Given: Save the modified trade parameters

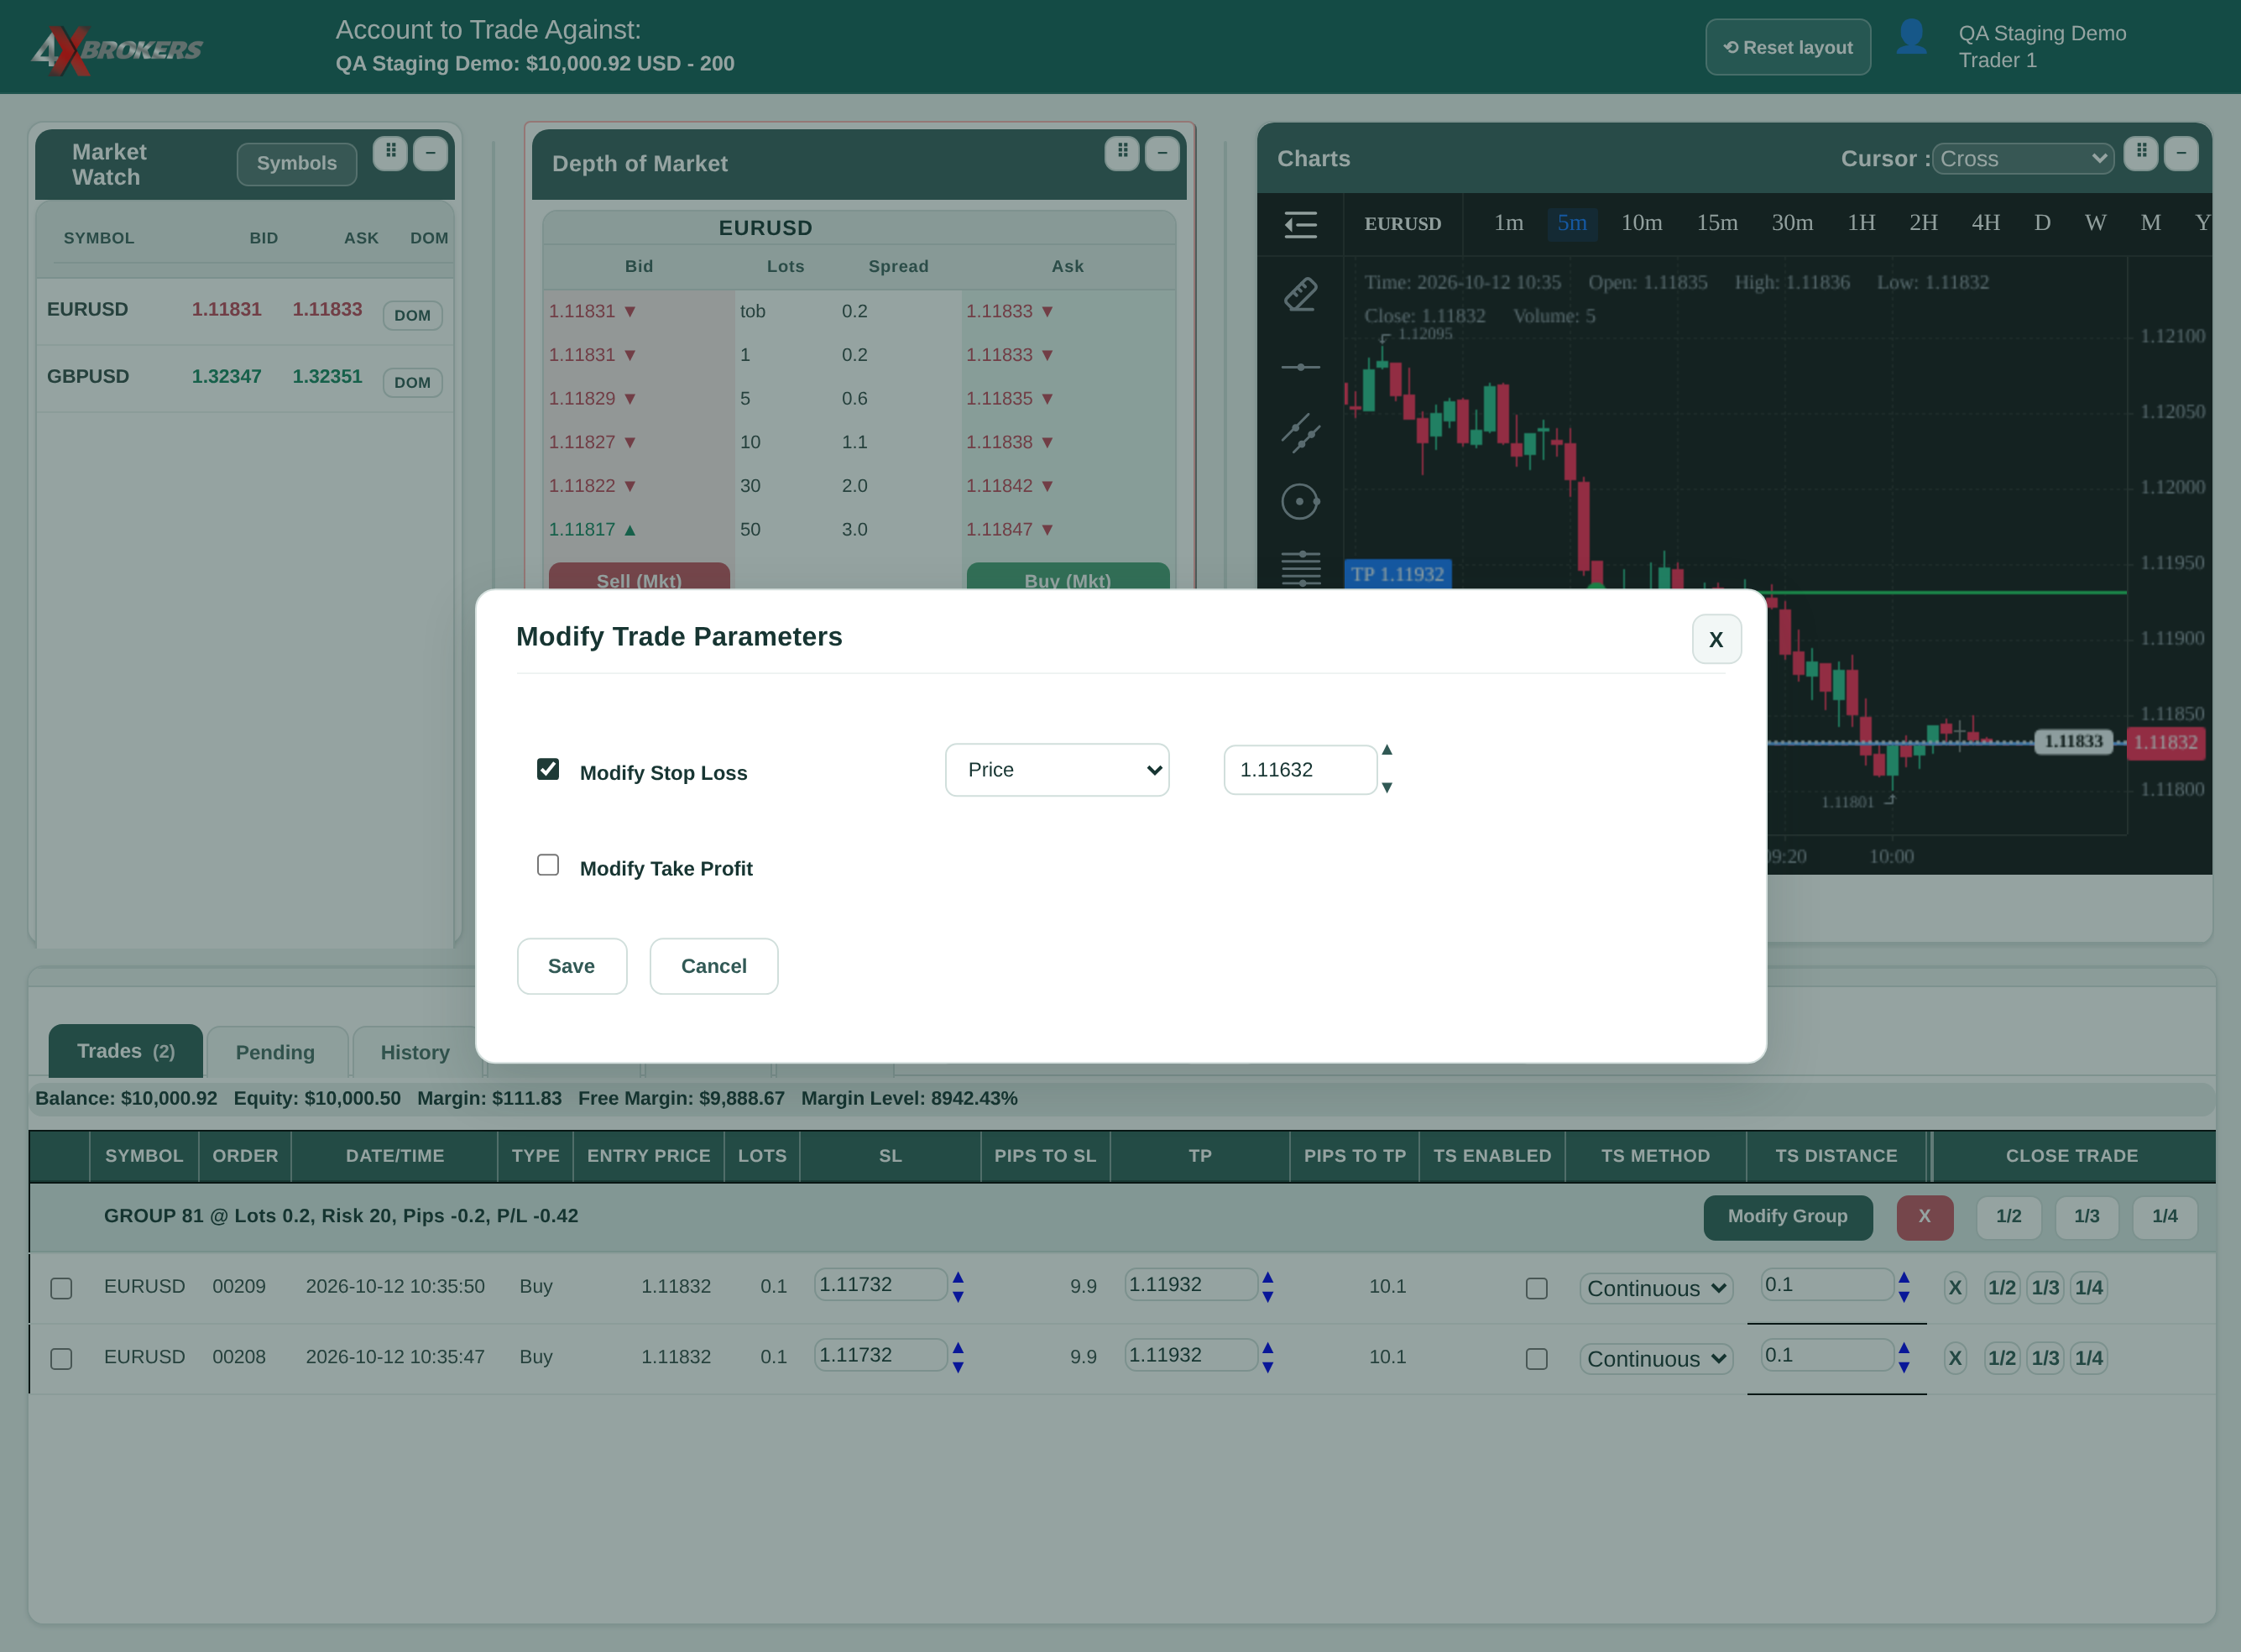Looking at the screenshot, I should coord(572,966).
